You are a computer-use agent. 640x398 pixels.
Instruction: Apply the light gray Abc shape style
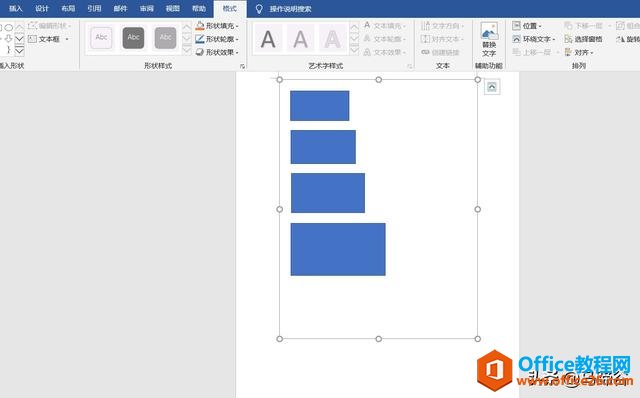point(165,38)
